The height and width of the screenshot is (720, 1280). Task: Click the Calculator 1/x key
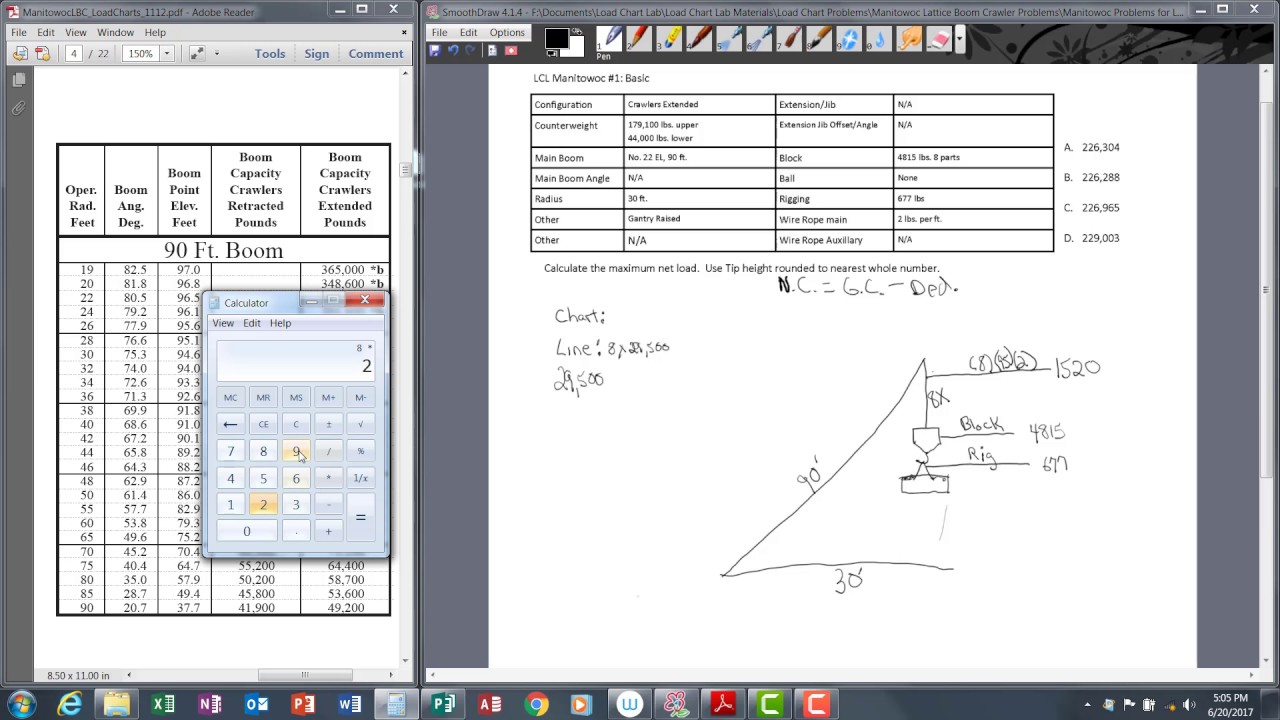360,478
